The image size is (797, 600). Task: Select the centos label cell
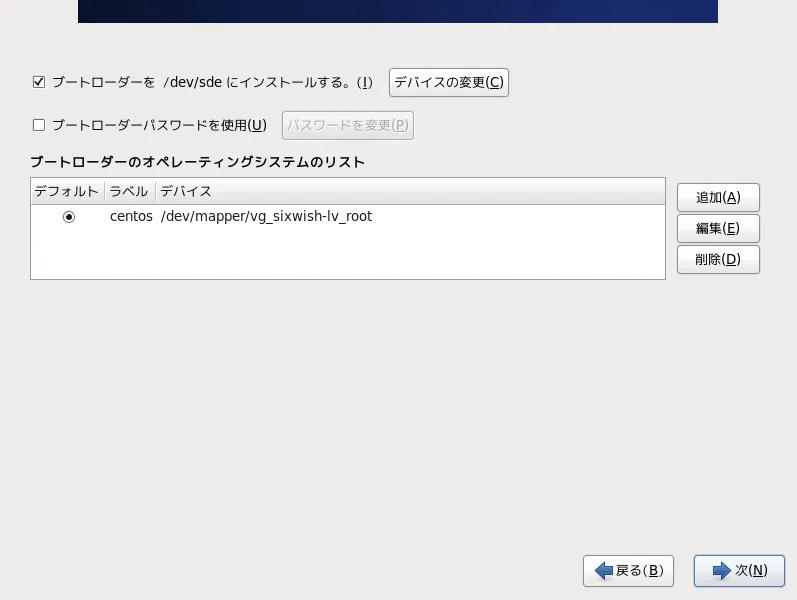131,217
